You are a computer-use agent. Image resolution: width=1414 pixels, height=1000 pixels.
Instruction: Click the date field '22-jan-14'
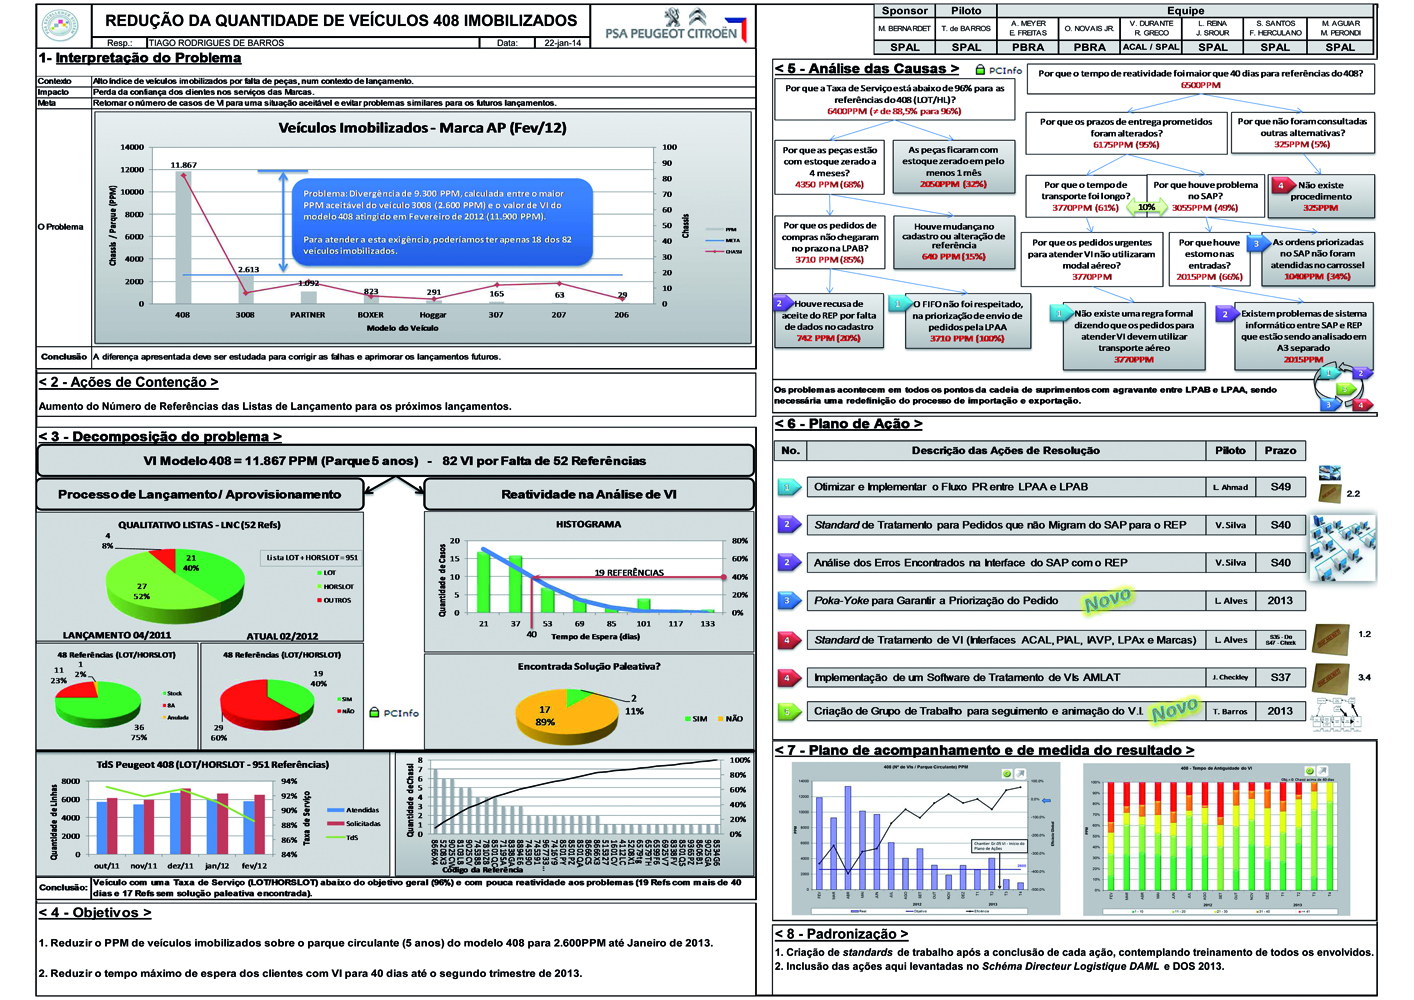point(563,43)
